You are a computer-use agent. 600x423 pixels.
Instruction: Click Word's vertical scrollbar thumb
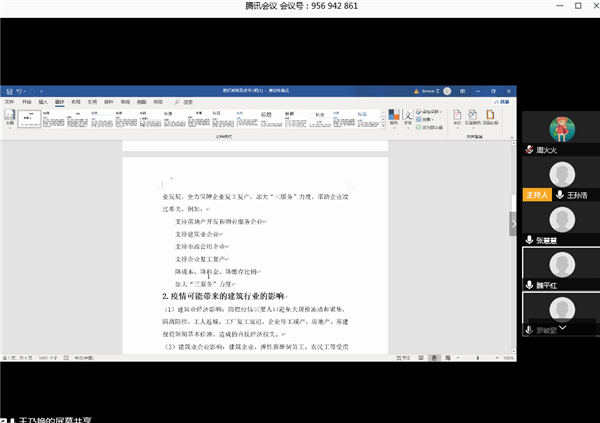tap(514, 202)
